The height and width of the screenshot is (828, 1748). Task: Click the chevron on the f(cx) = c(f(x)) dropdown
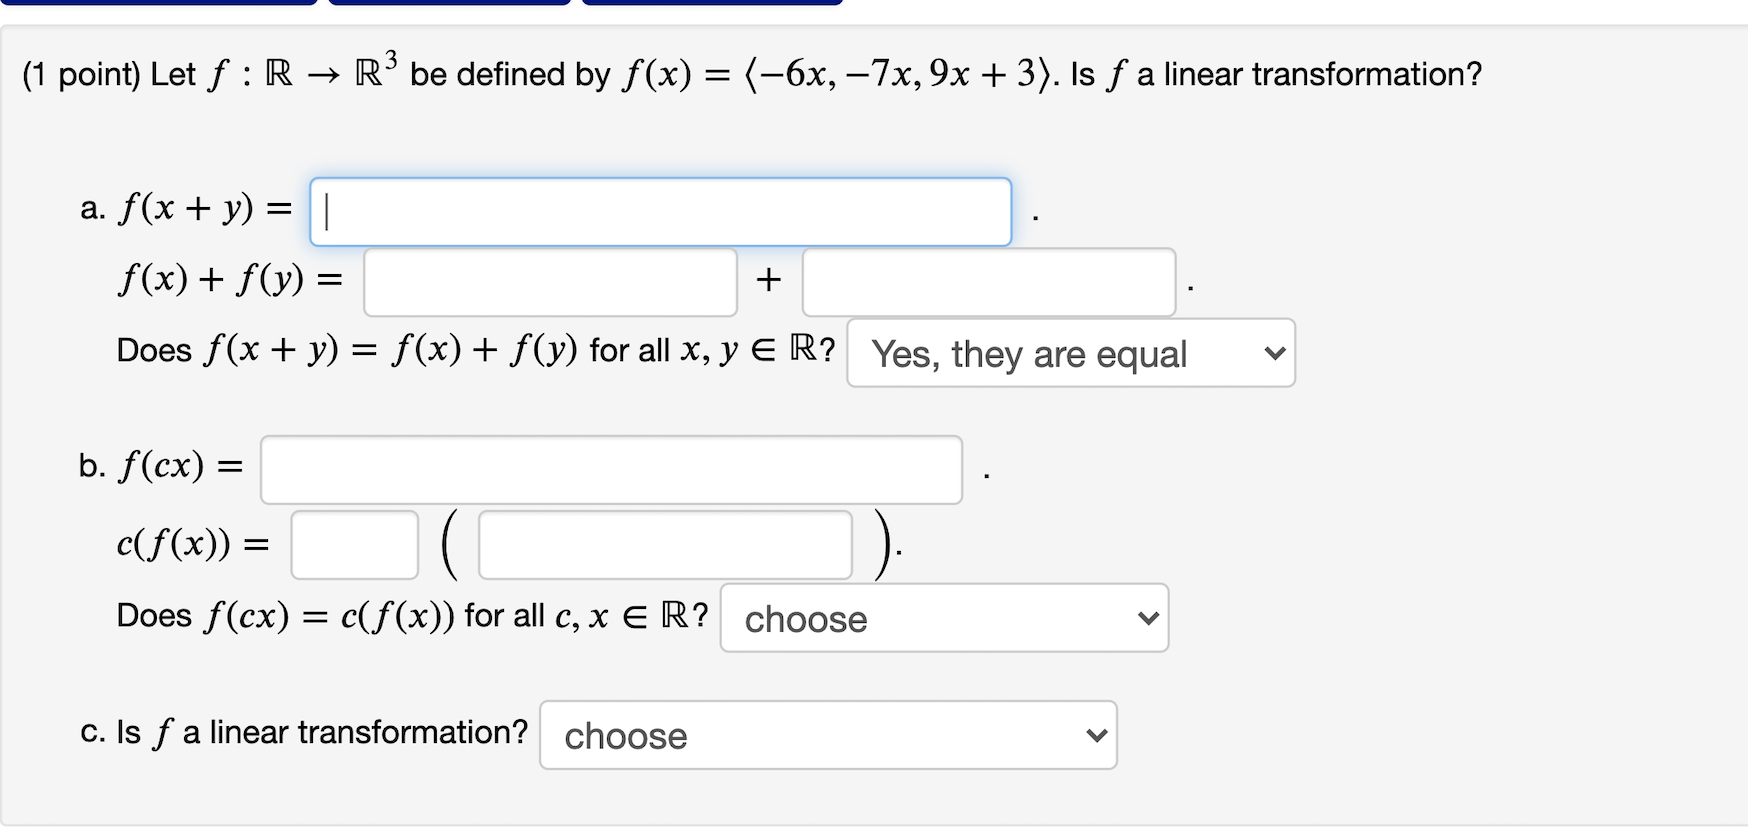1149,619
